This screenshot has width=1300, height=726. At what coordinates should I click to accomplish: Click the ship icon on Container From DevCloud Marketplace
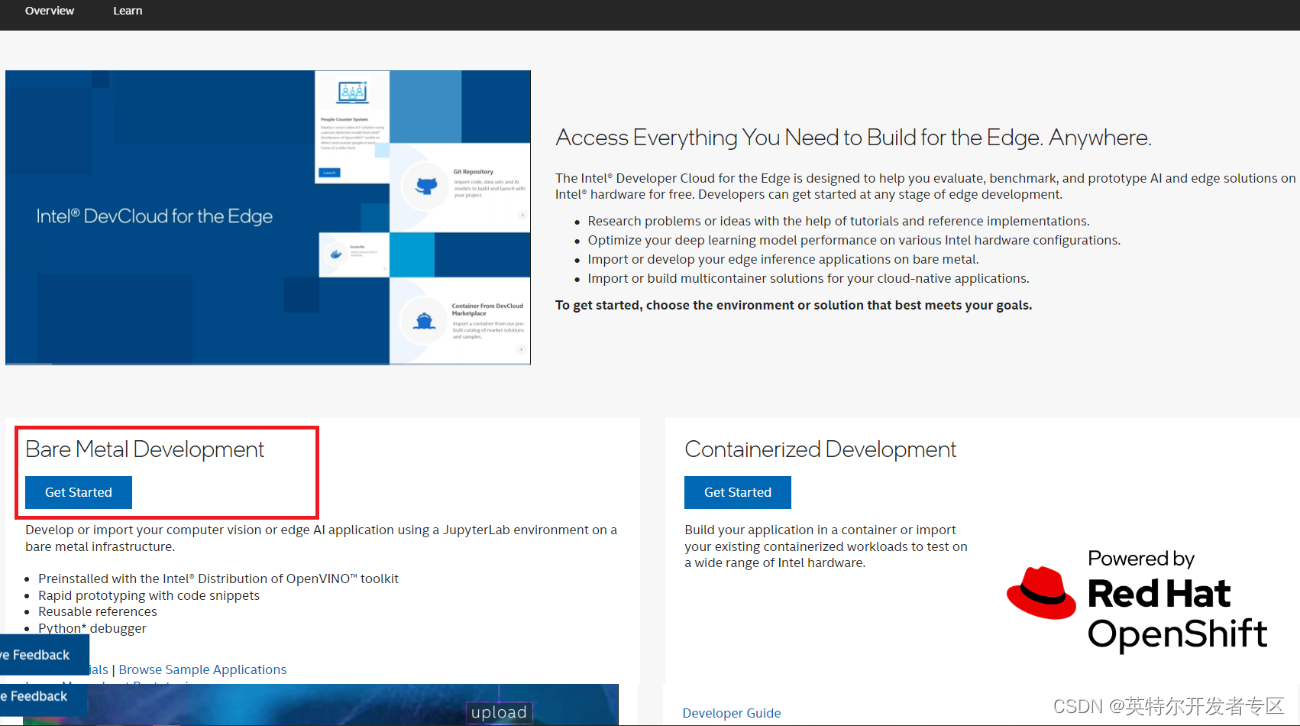[x=424, y=321]
